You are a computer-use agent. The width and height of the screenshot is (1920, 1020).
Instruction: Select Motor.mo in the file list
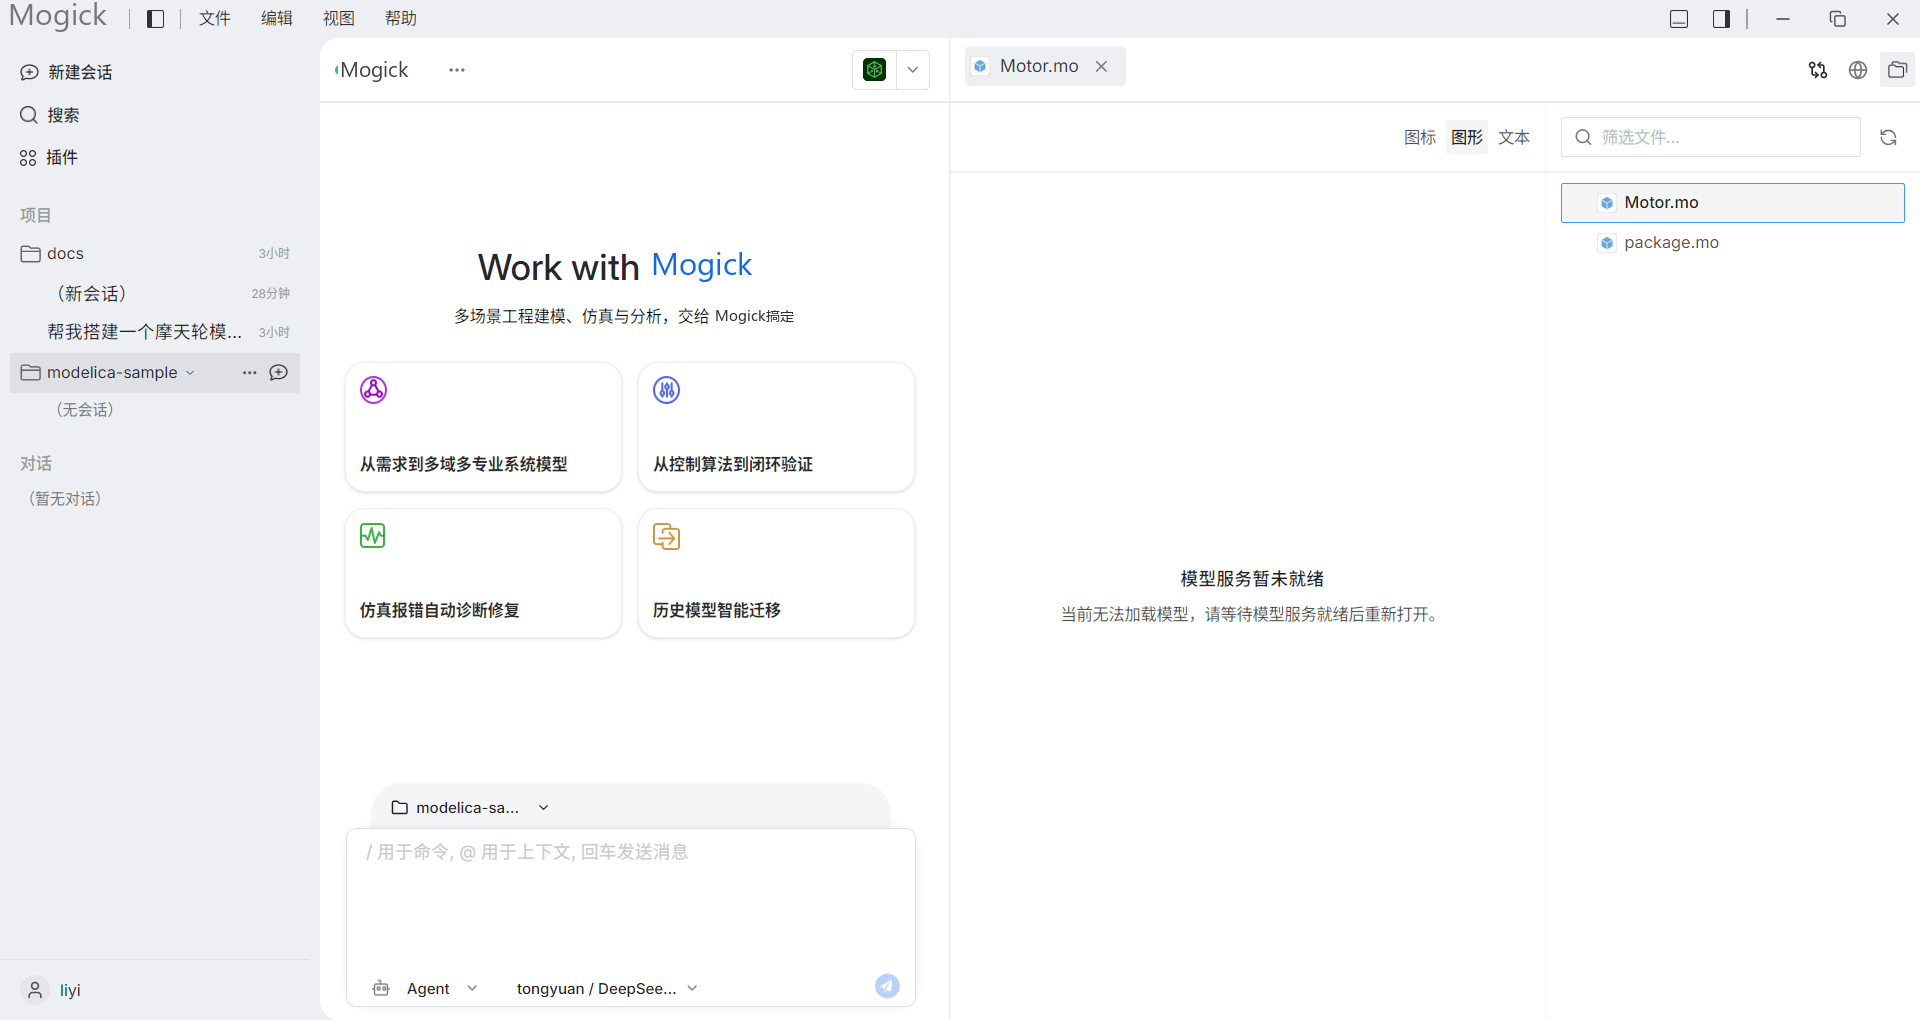coord(1733,203)
